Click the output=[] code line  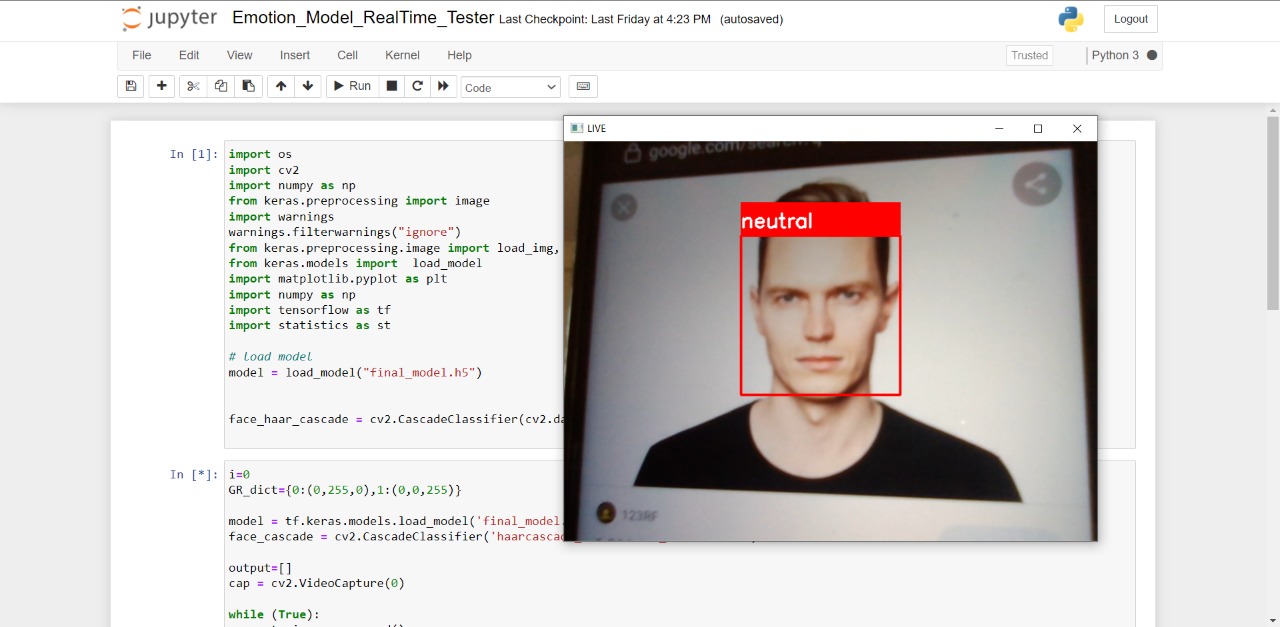coord(260,567)
